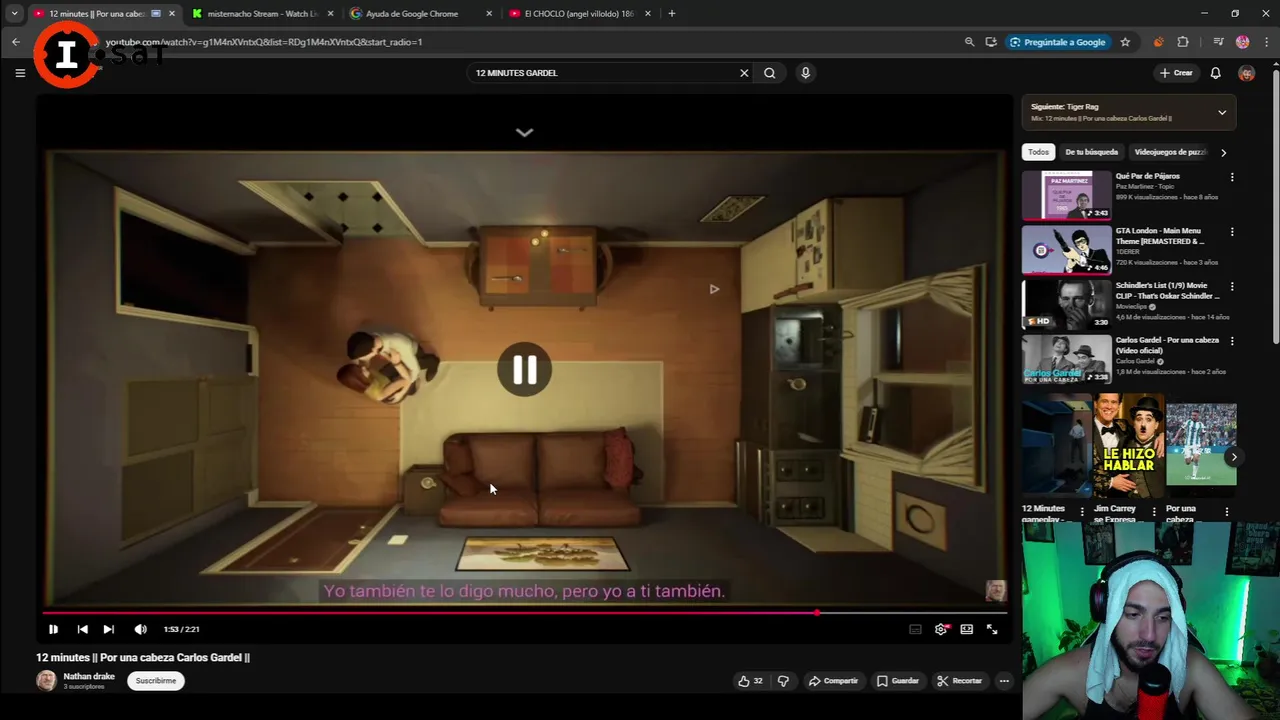The width and height of the screenshot is (1280, 720).
Task: Select the 'De tu búsqueda' filter chip
Action: pos(1091,152)
